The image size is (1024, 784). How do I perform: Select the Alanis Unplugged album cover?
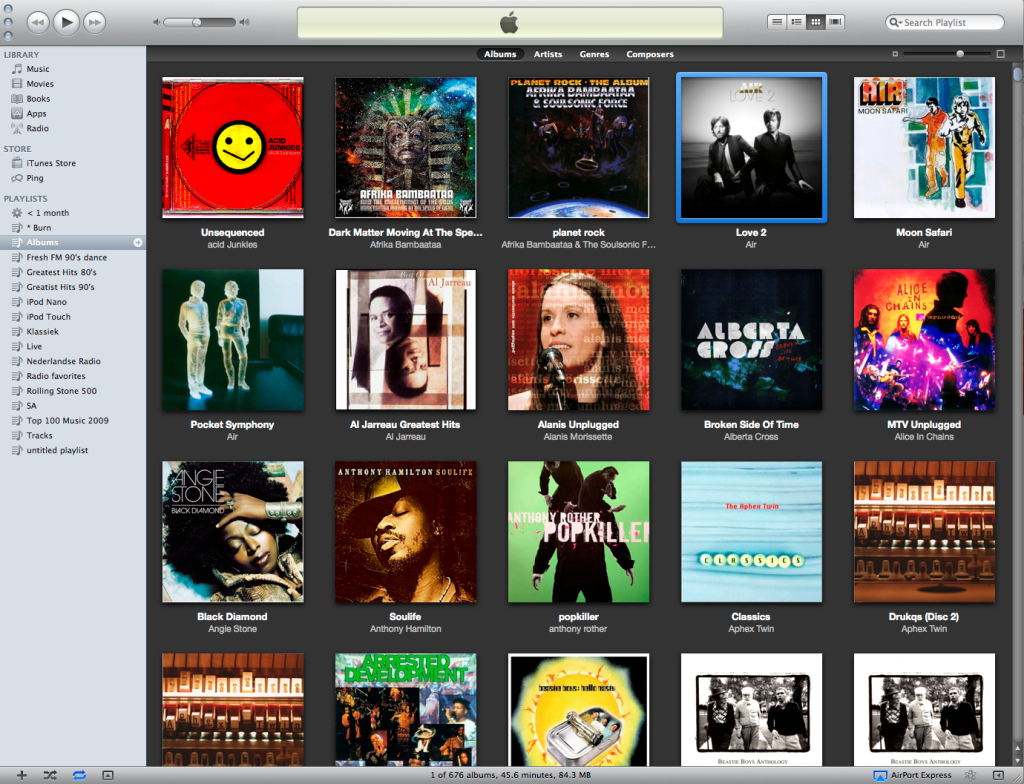[x=579, y=340]
